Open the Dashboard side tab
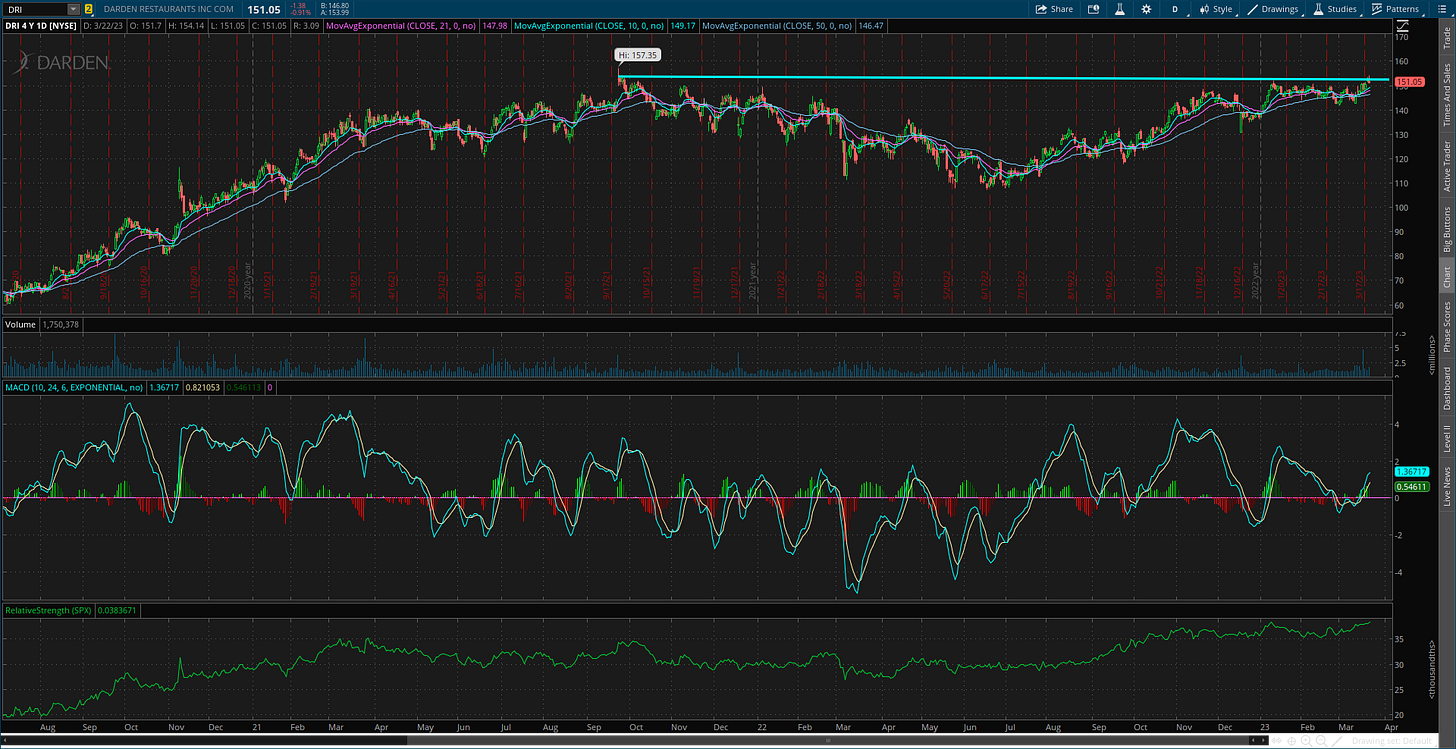The height and width of the screenshot is (749, 1456). pos(1446,388)
